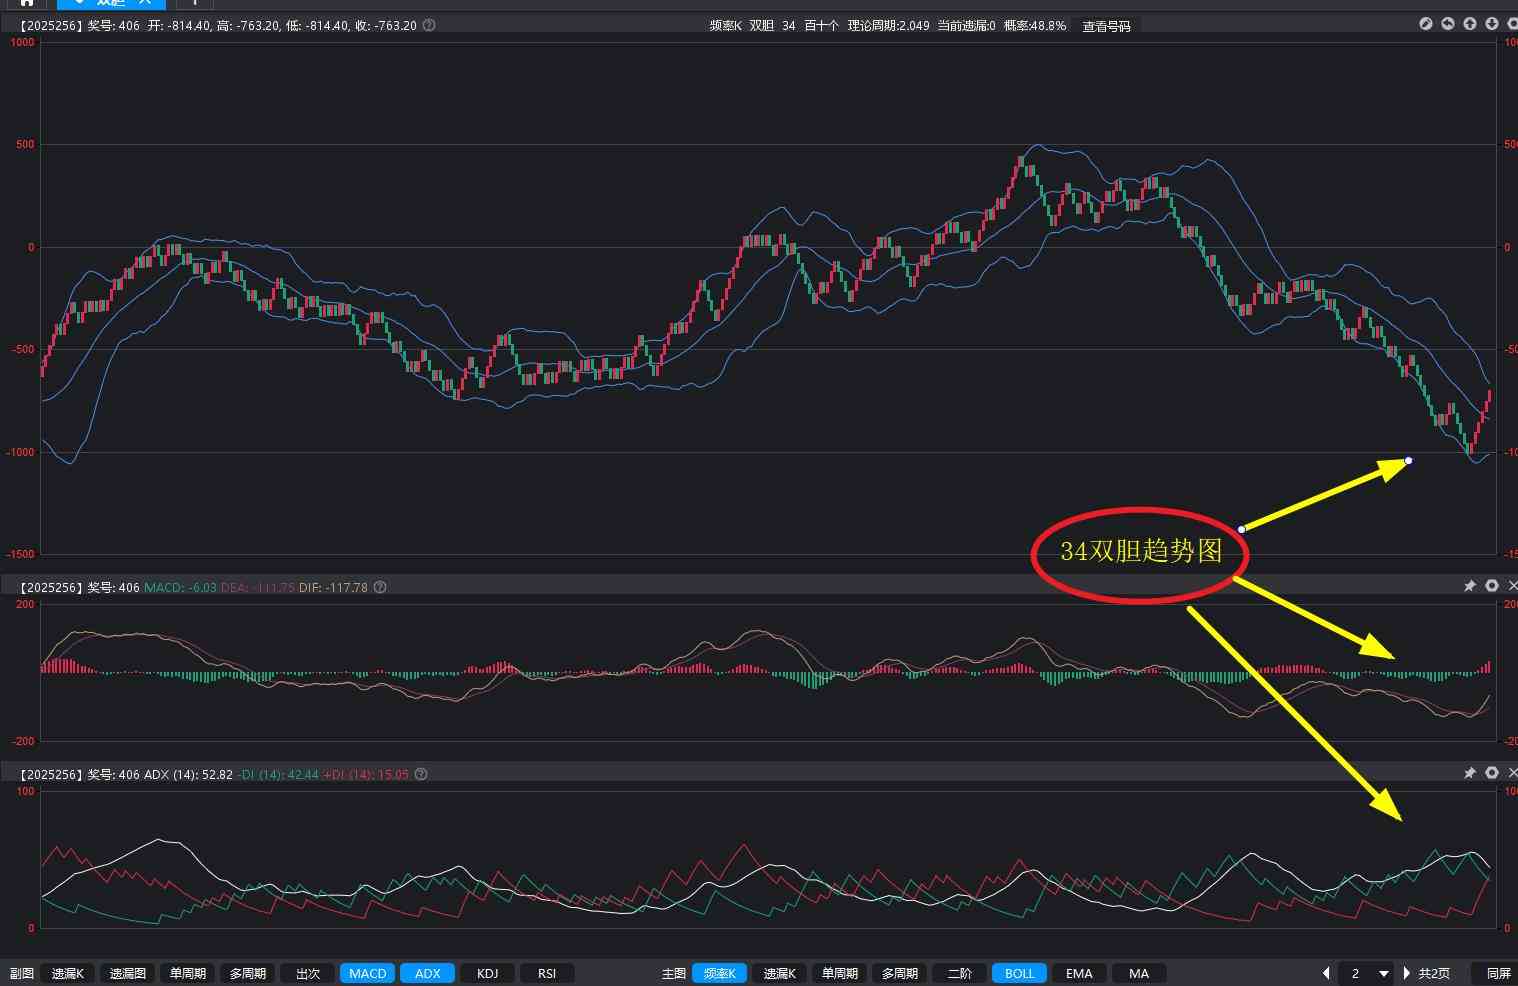Click help icon next to ADX readings
This screenshot has height=986, width=1518.
[x=421, y=775]
